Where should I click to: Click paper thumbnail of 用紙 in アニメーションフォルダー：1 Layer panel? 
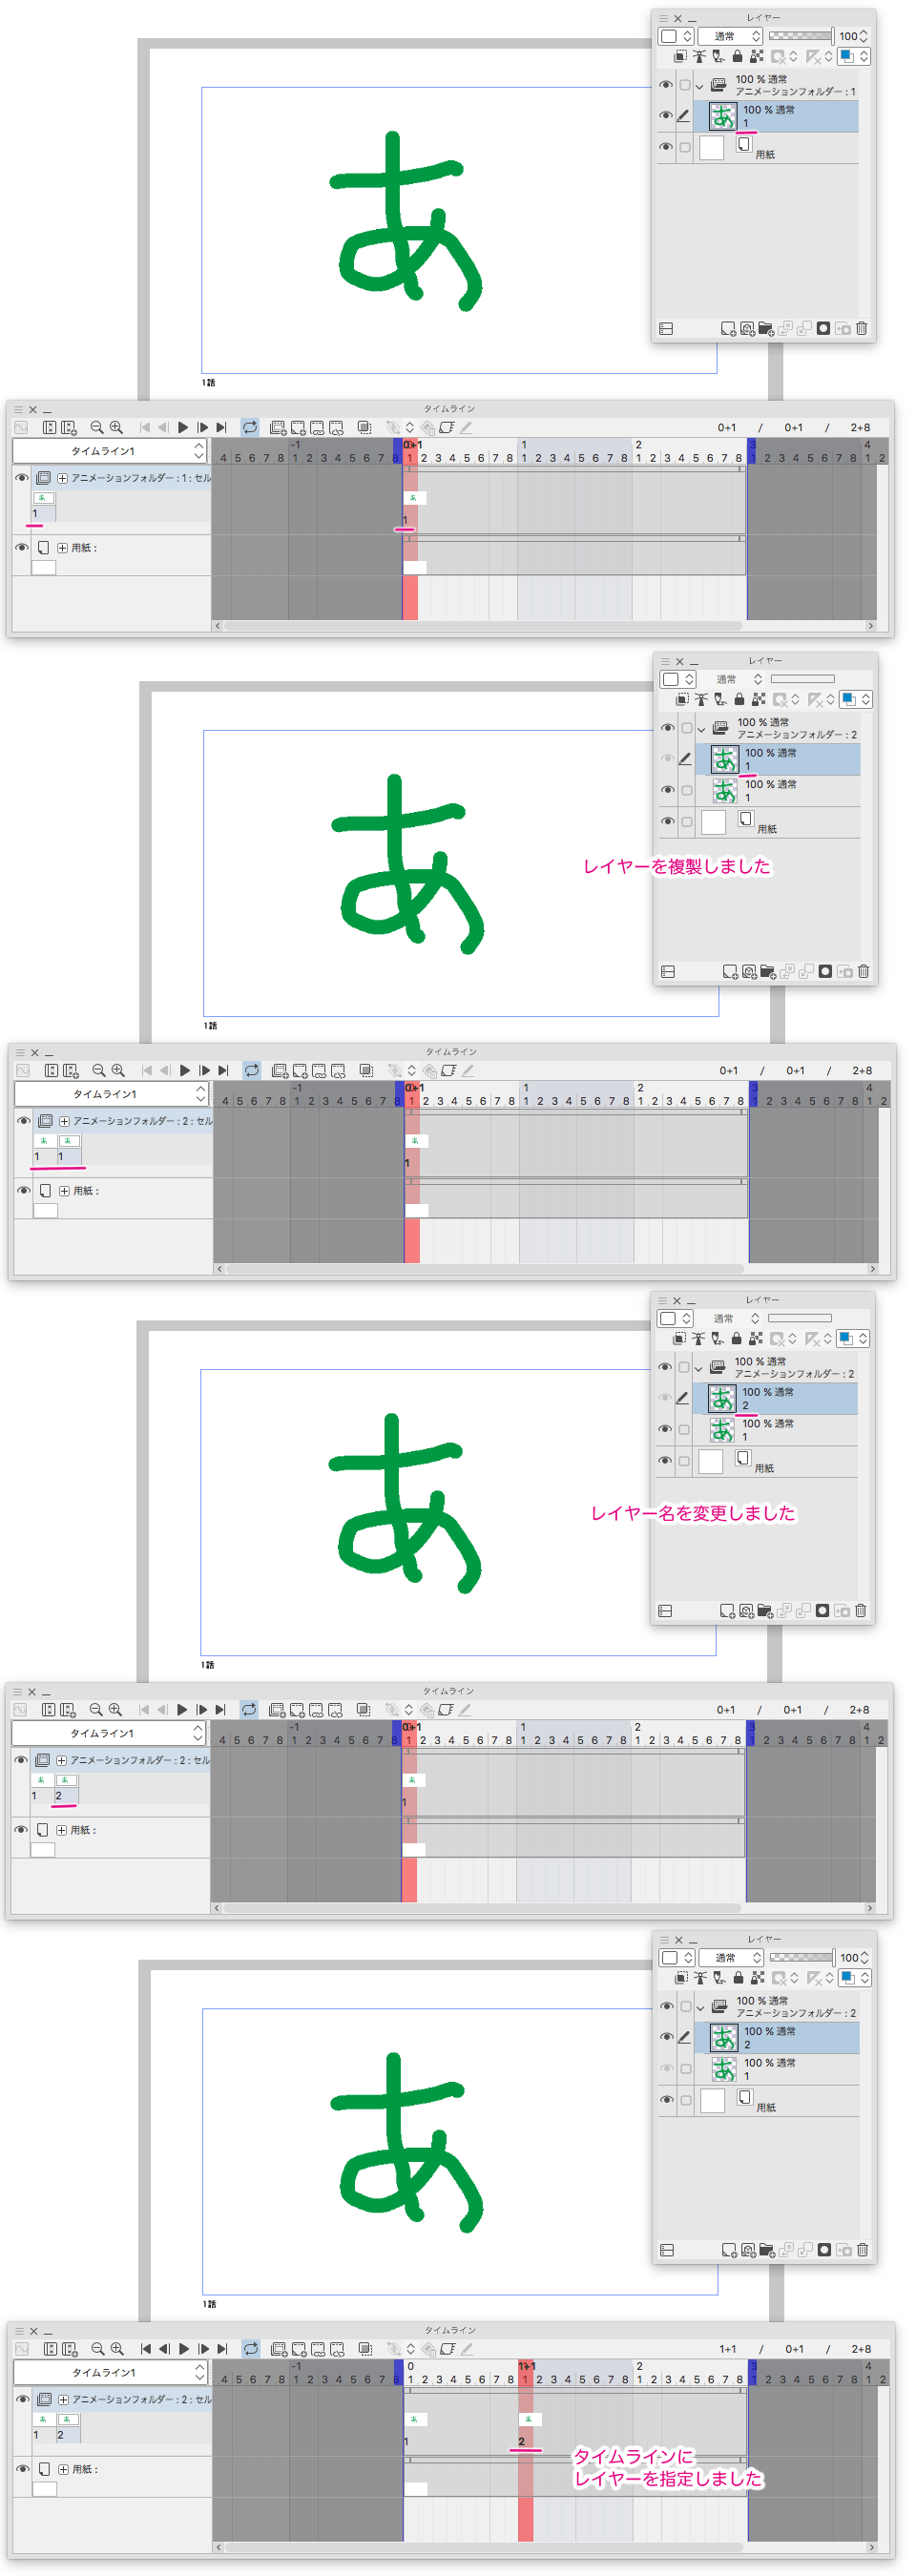pos(712,148)
